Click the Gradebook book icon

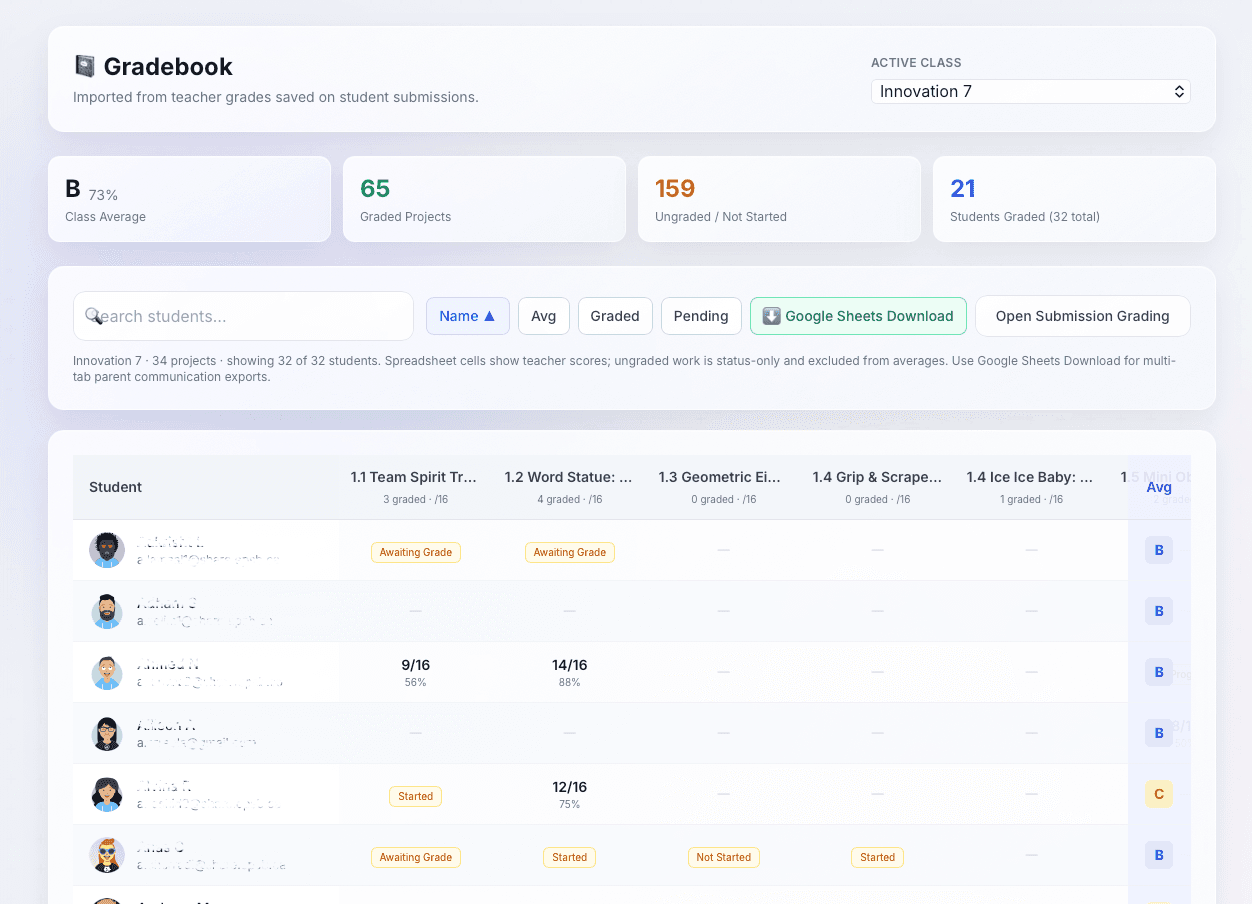point(83,67)
